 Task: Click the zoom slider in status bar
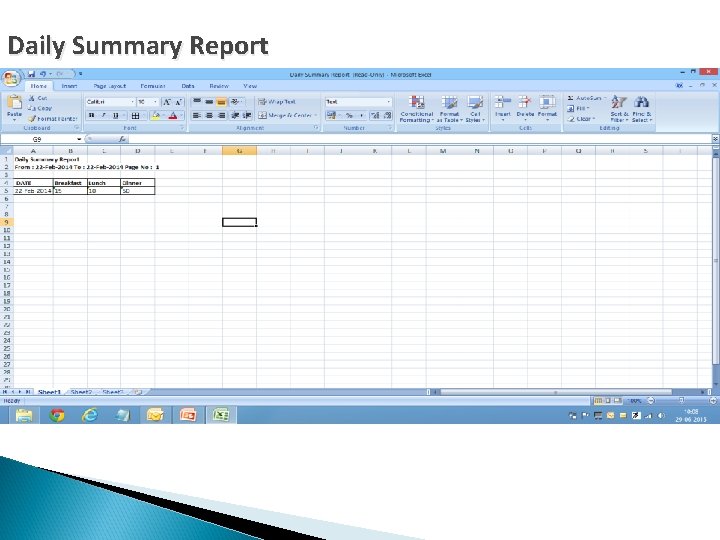(x=681, y=401)
